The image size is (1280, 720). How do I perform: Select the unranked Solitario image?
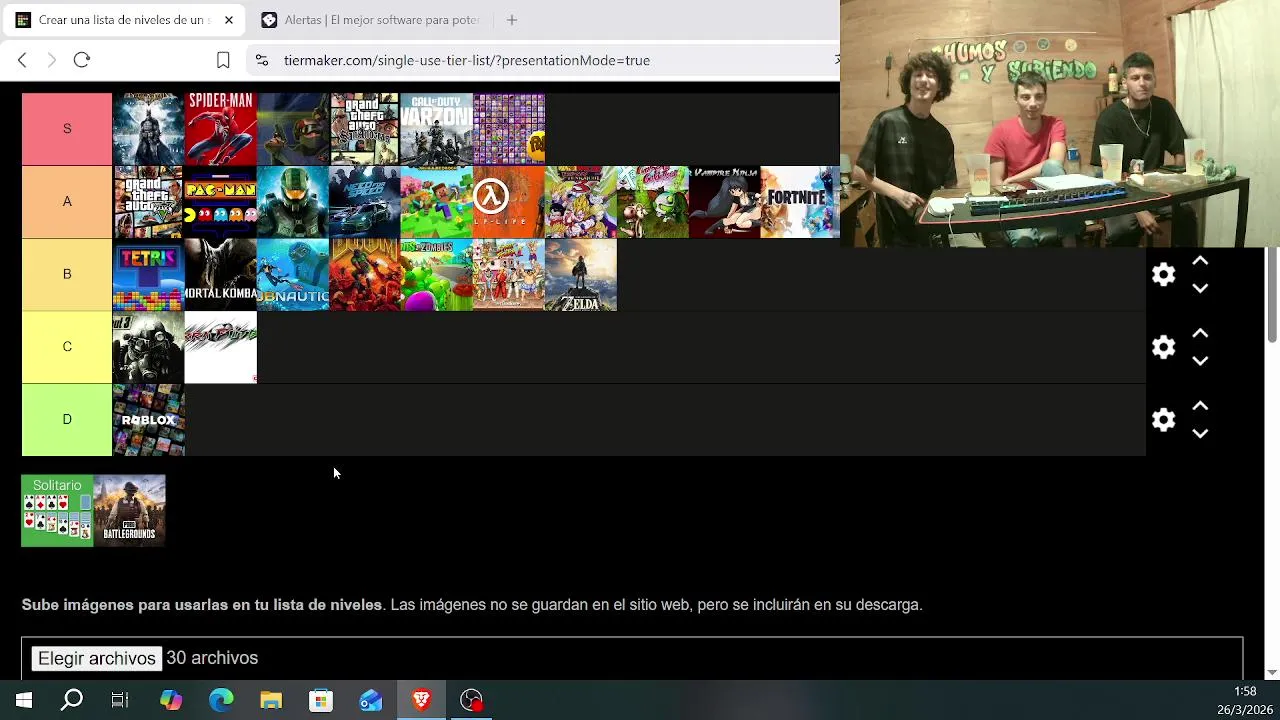[x=57, y=511]
